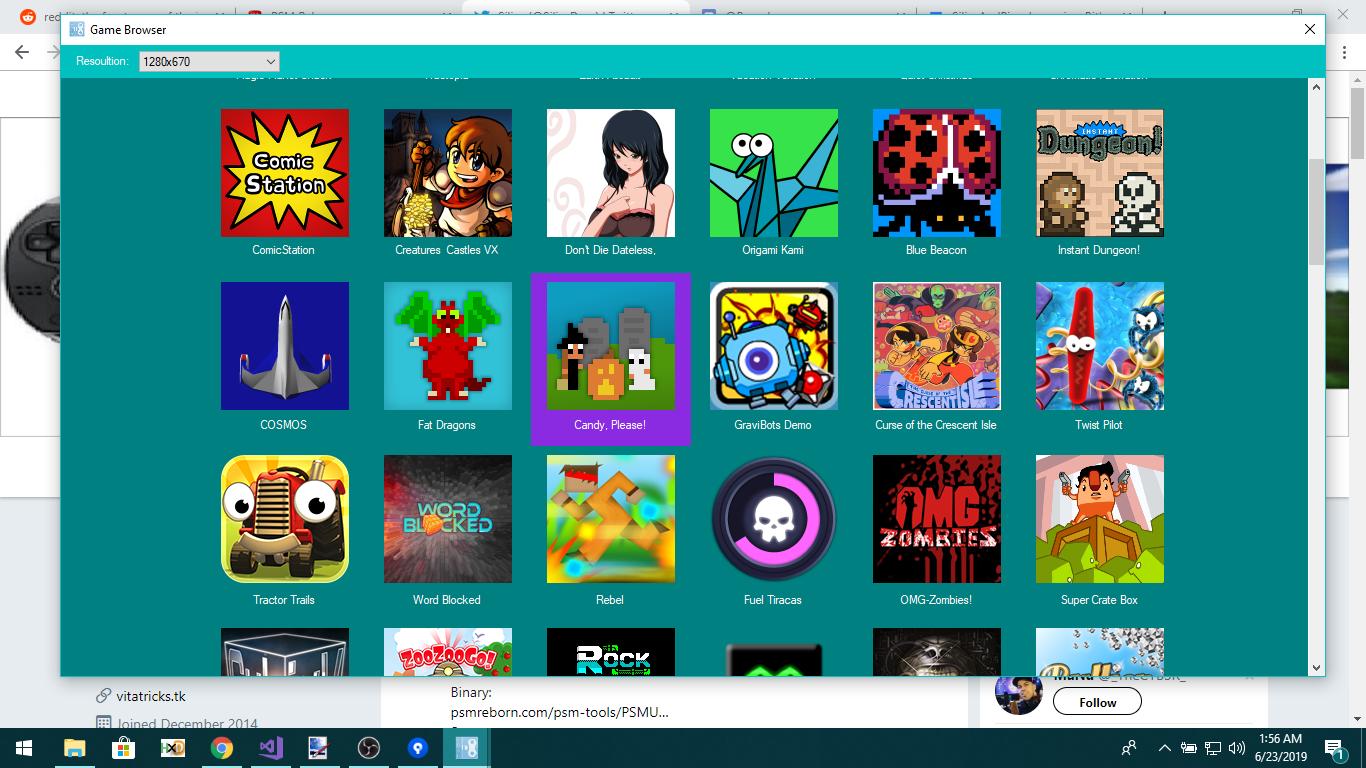
Task: Open the Instant Dungeon! game icon
Action: [x=1100, y=173]
